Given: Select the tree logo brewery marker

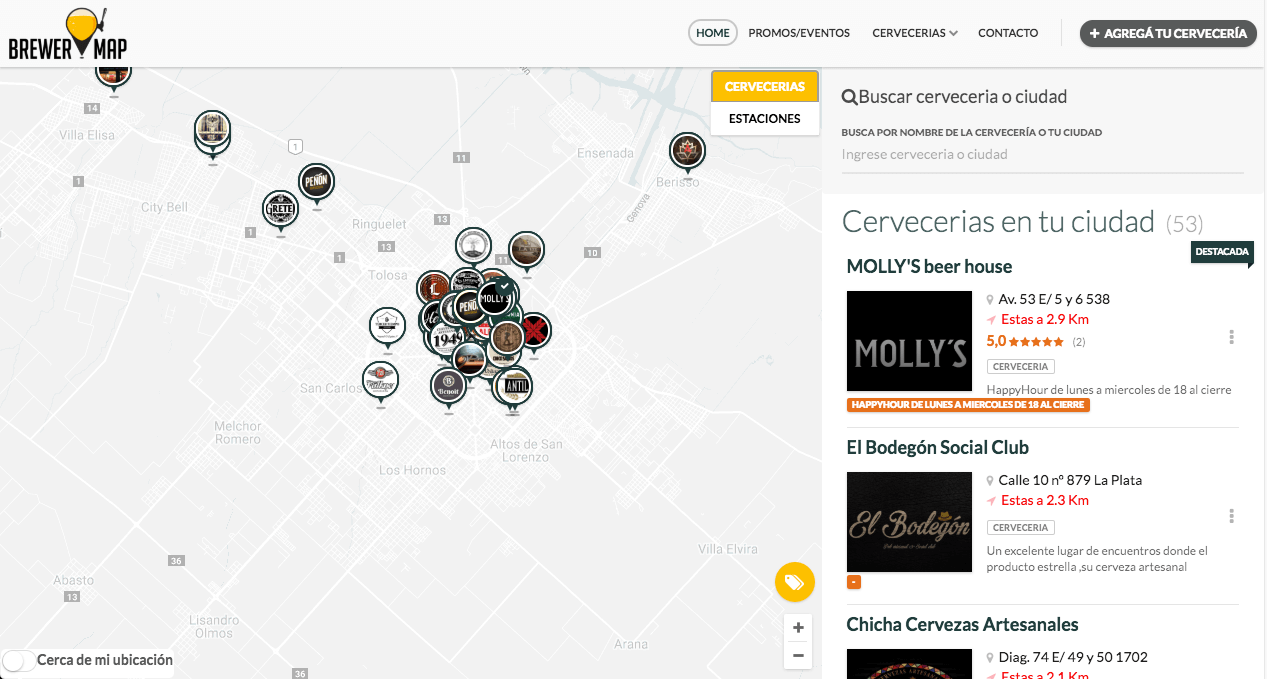Looking at the screenshot, I should coord(473,246).
